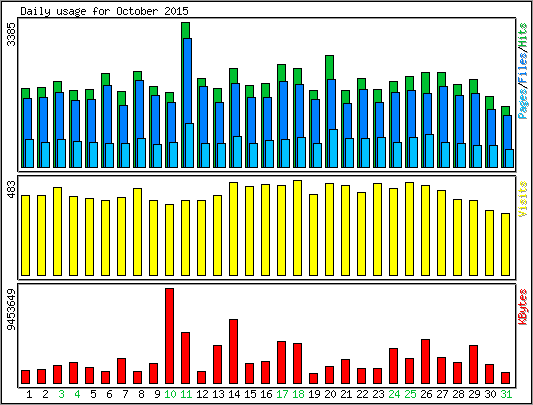Click the red KBytes bar for day 1
Screen dimensions: 533x405
pyautogui.click(x=25, y=377)
